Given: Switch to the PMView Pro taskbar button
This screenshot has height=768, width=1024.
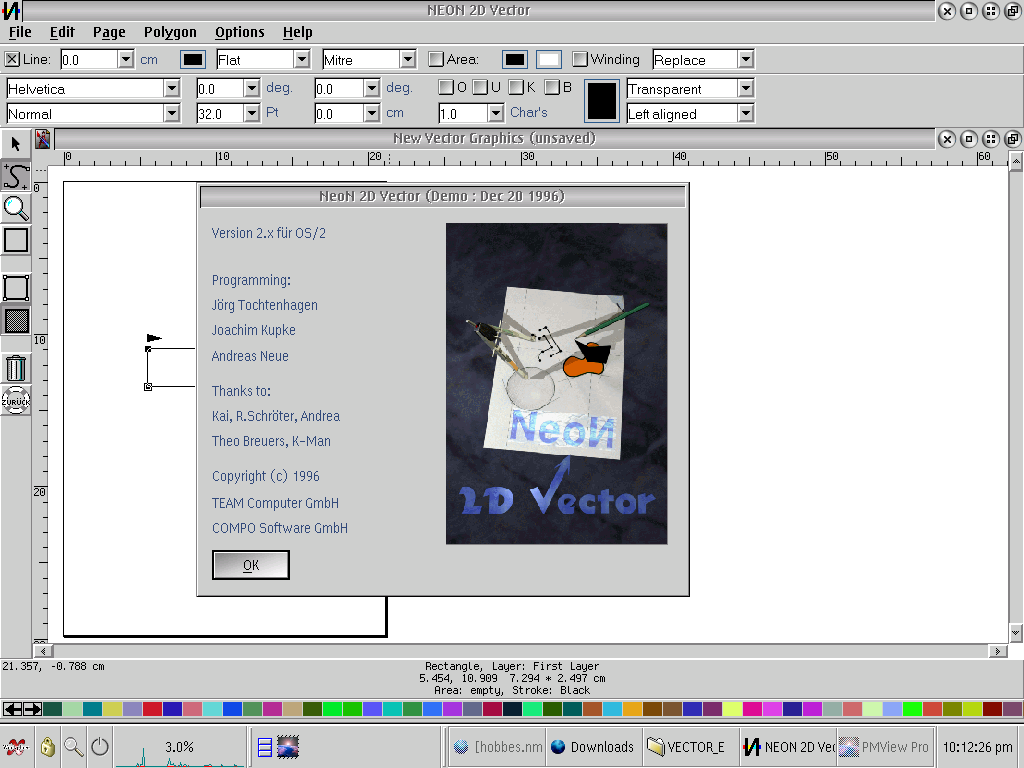Looking at the screenshot, I should pyautogui.click(x=886, y=746).
